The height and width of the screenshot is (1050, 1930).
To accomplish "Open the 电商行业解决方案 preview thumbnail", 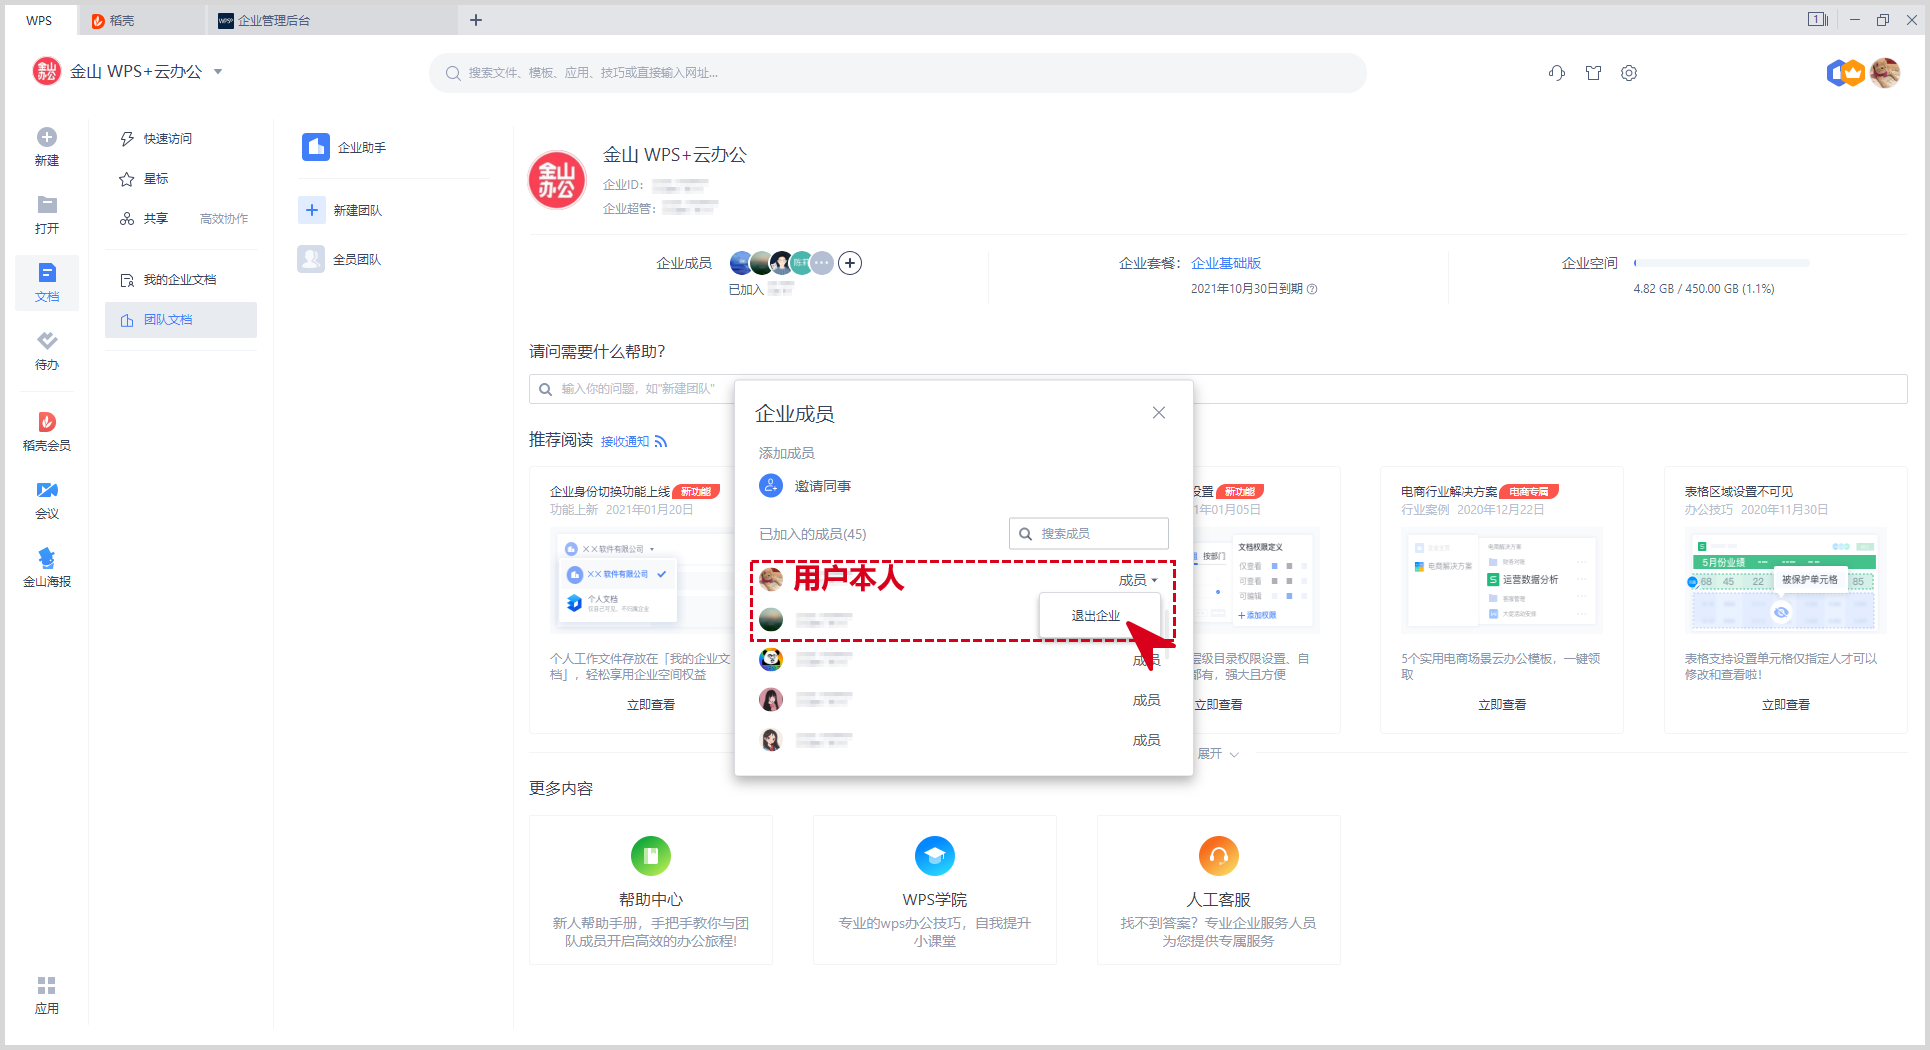I will [x=1502, y=580].
